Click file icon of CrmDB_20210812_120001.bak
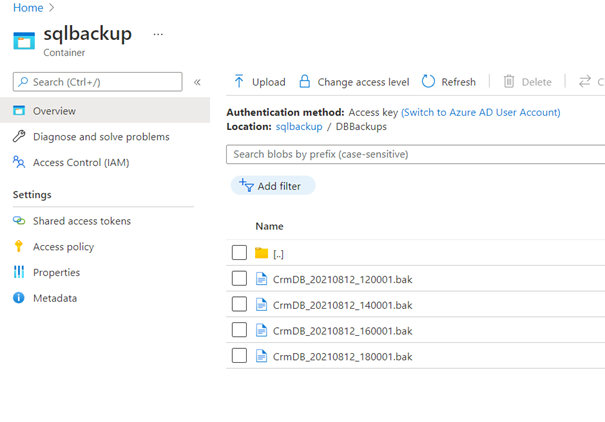The height and width of the screenshot is (422, 605). [x=262, y=279]
